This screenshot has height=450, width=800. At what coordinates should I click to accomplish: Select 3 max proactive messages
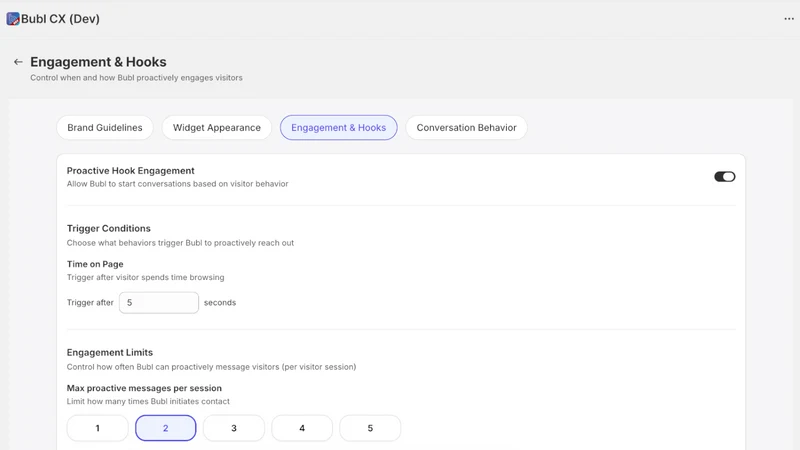pos(234,428)
